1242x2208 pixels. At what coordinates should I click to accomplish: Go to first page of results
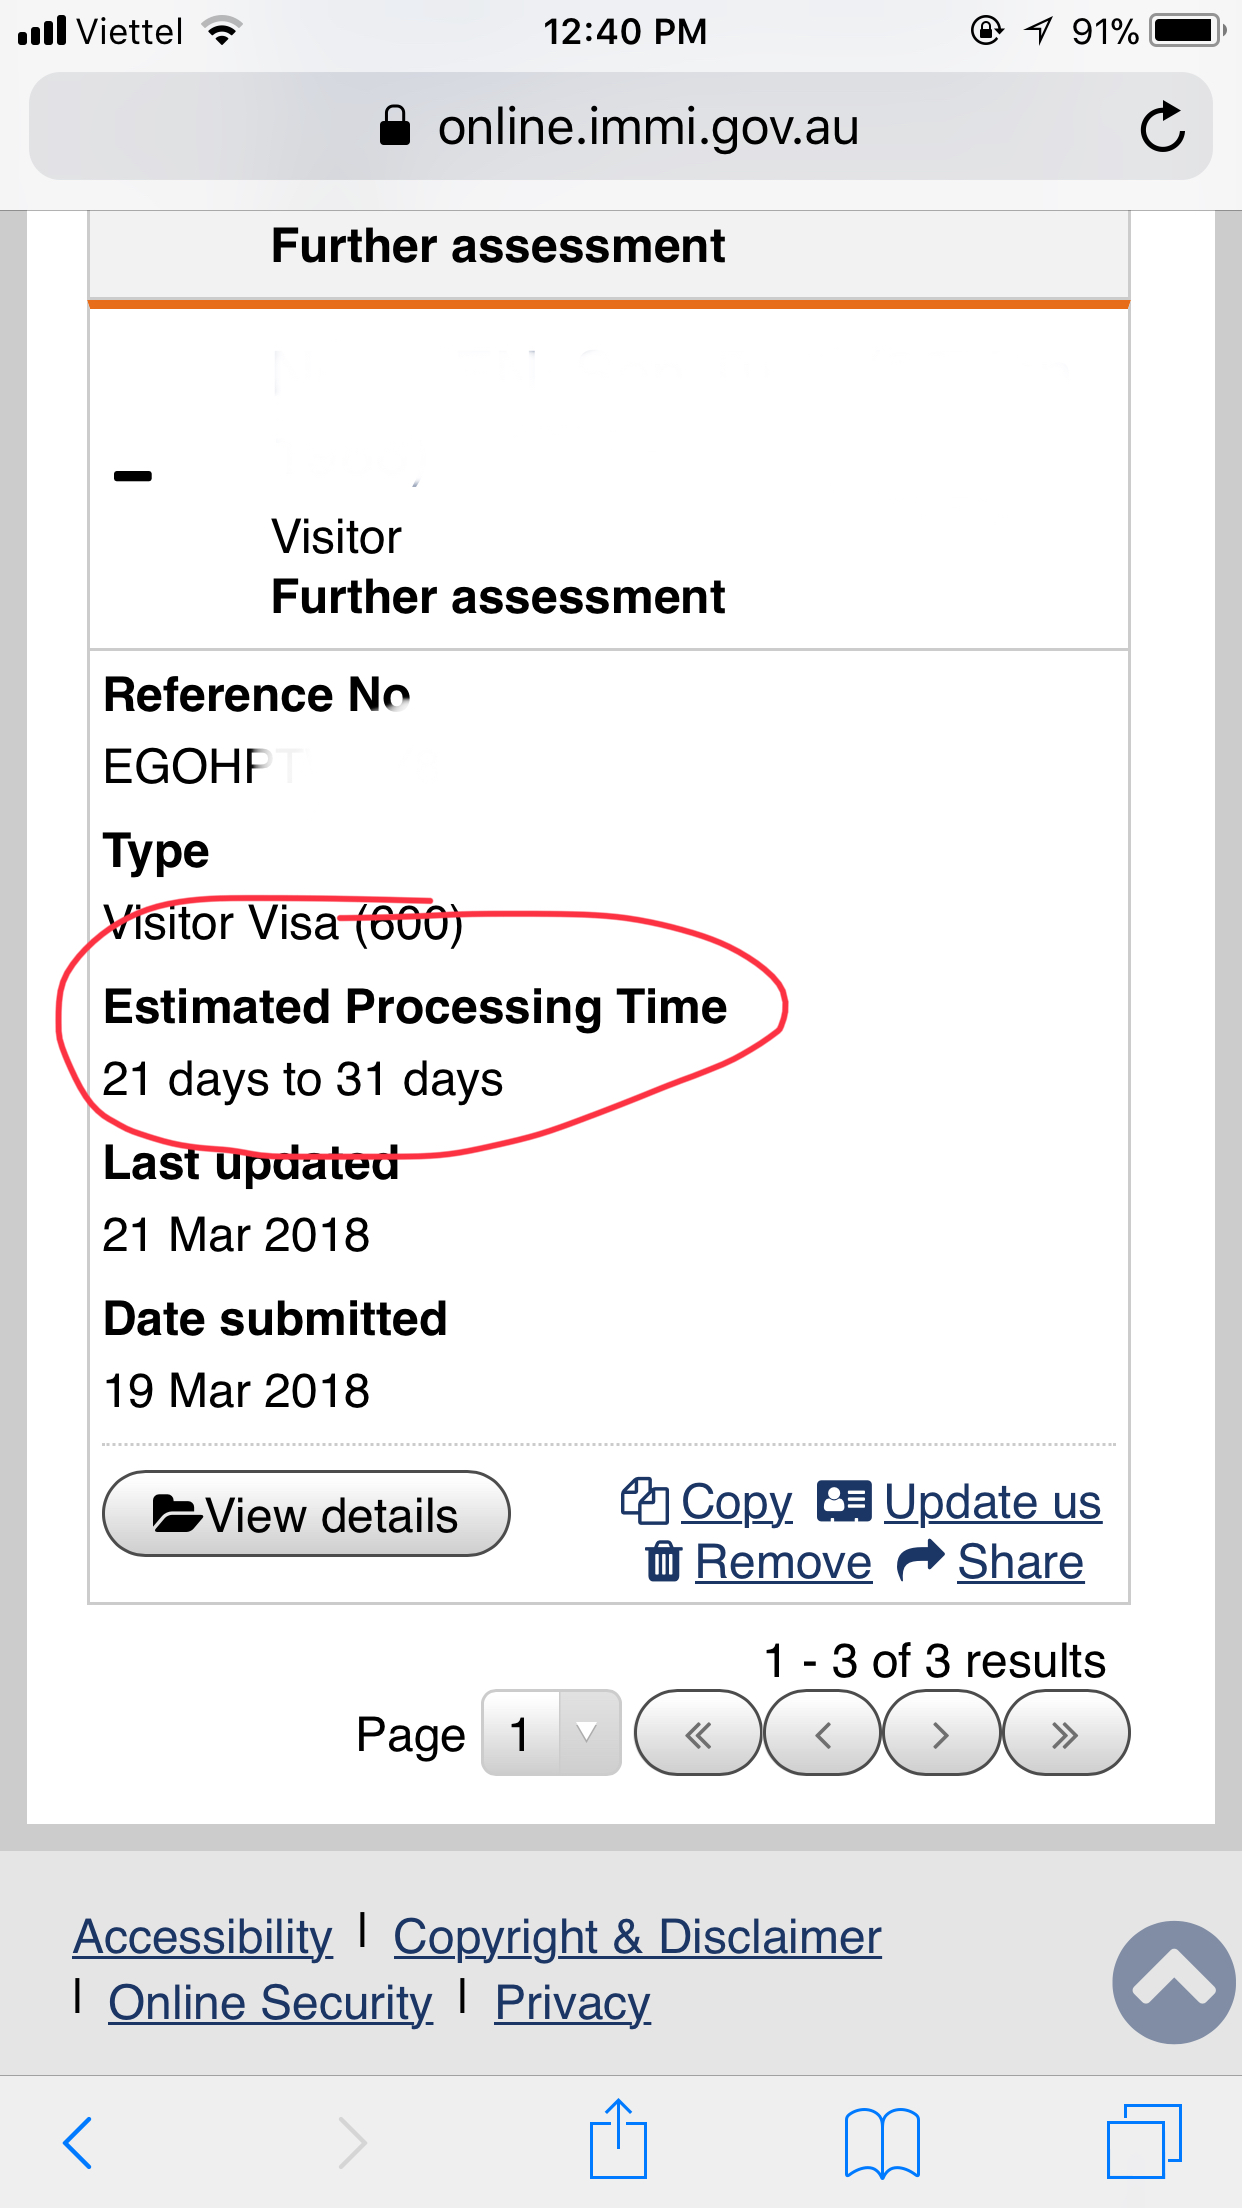tap(698, 1733)
